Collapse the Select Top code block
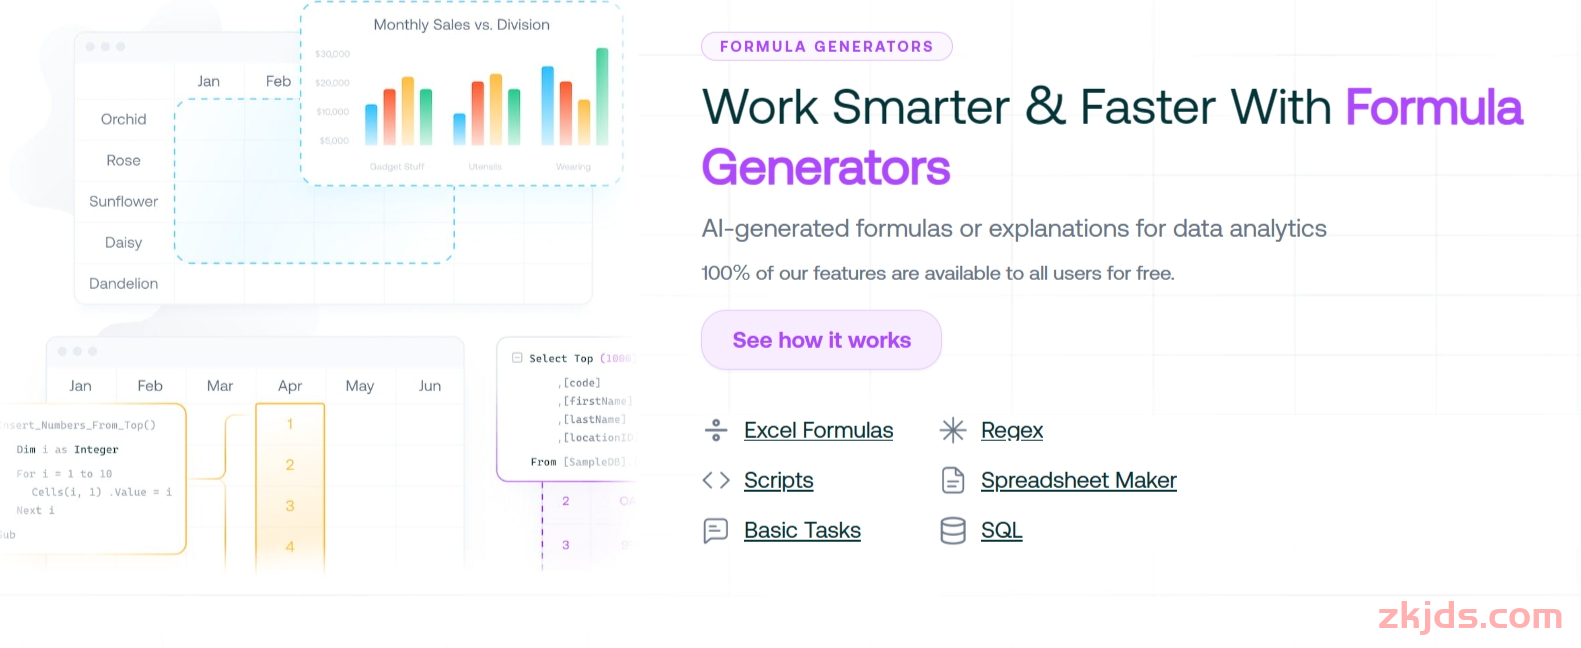The width and height of the screenshot is (1581, 648). [517, 357]
